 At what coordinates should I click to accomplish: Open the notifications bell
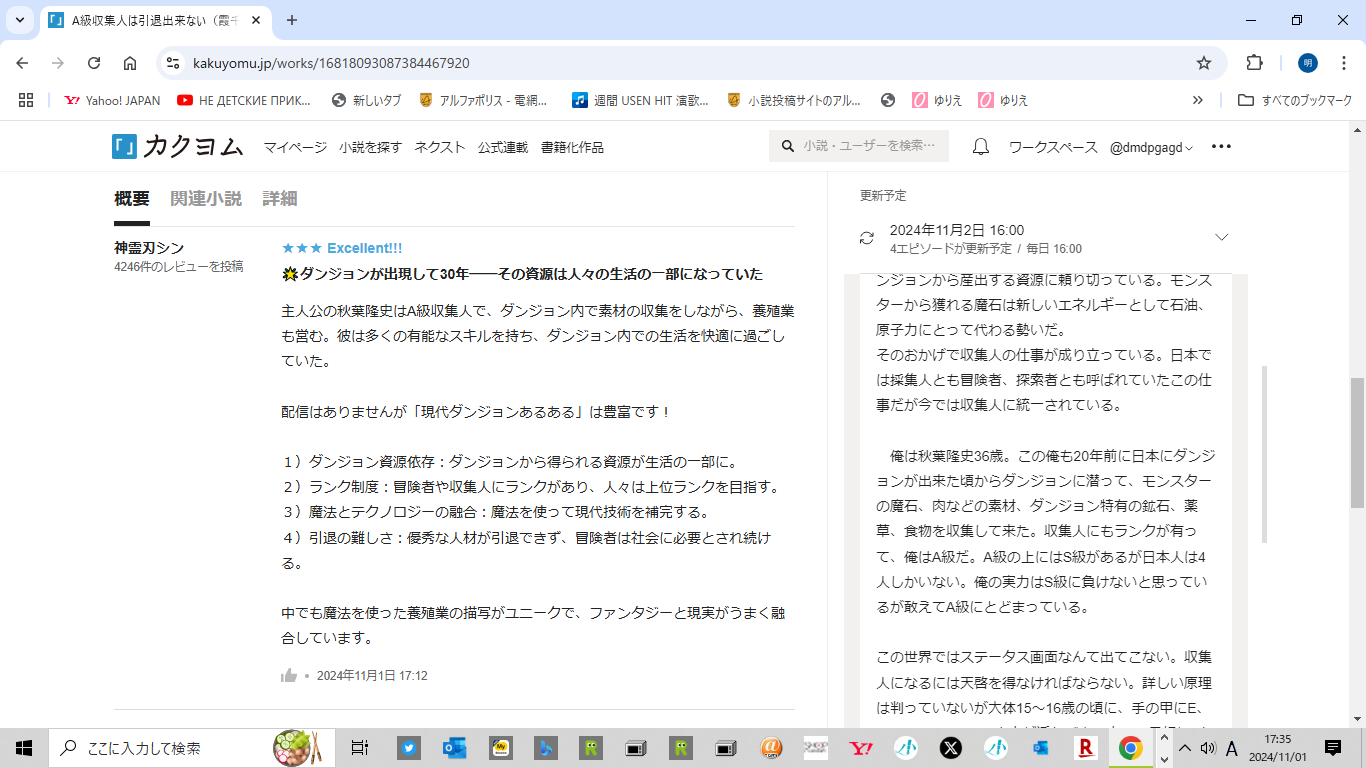pyautogui.click(x=981, y=147)
